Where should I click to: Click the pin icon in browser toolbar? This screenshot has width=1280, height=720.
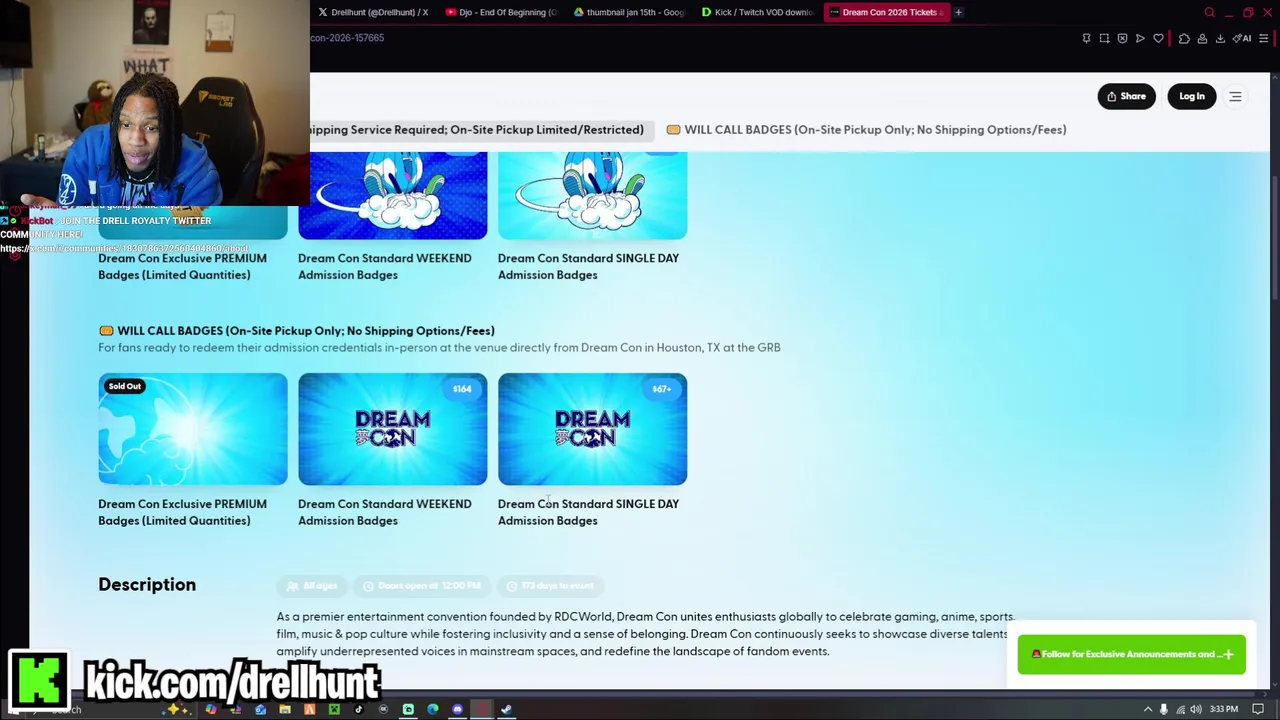tap(1086, 38)
